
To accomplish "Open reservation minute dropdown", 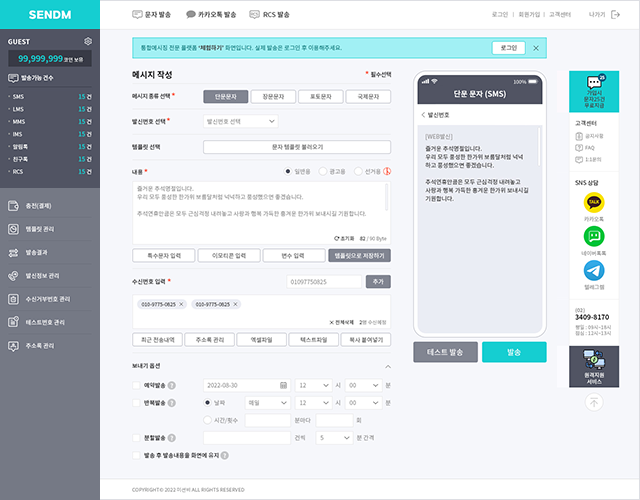I will [363, 385].
